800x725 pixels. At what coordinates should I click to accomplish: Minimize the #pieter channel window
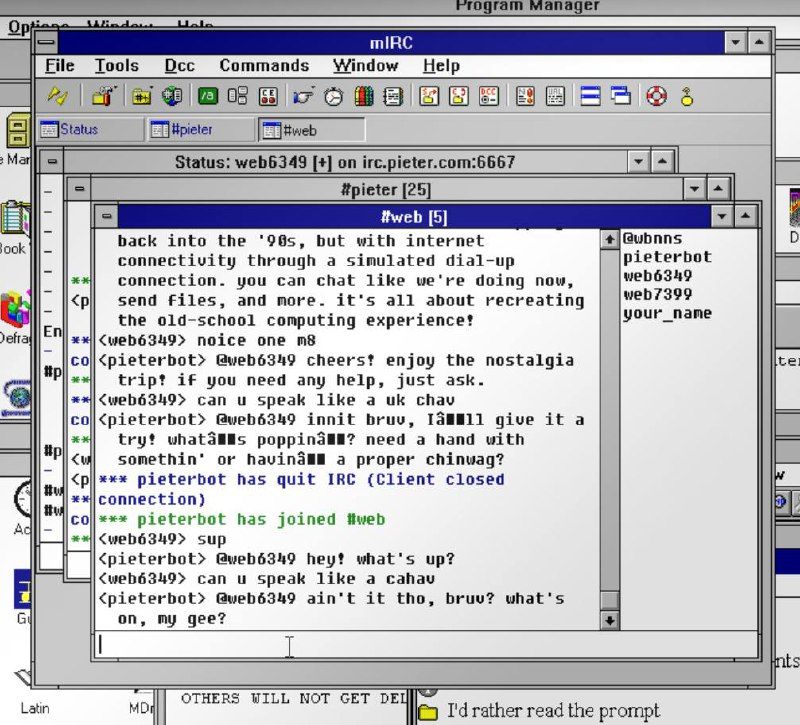tap(694, 189)
